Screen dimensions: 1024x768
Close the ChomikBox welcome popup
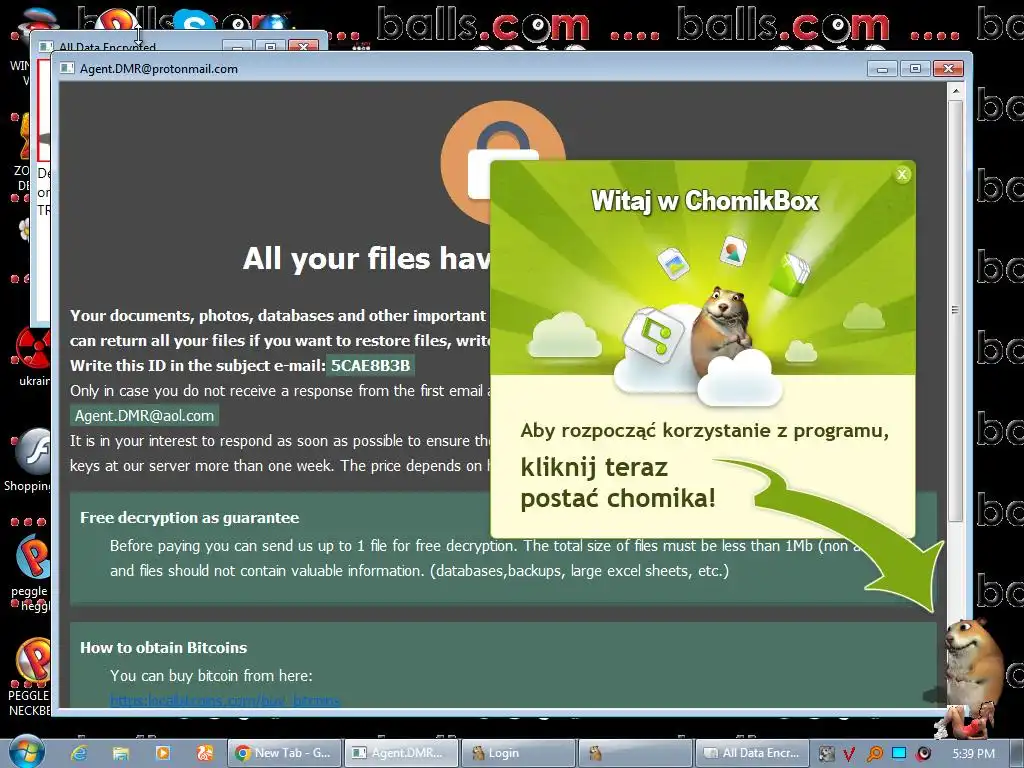pyautogui.click(x=902, y=174)
